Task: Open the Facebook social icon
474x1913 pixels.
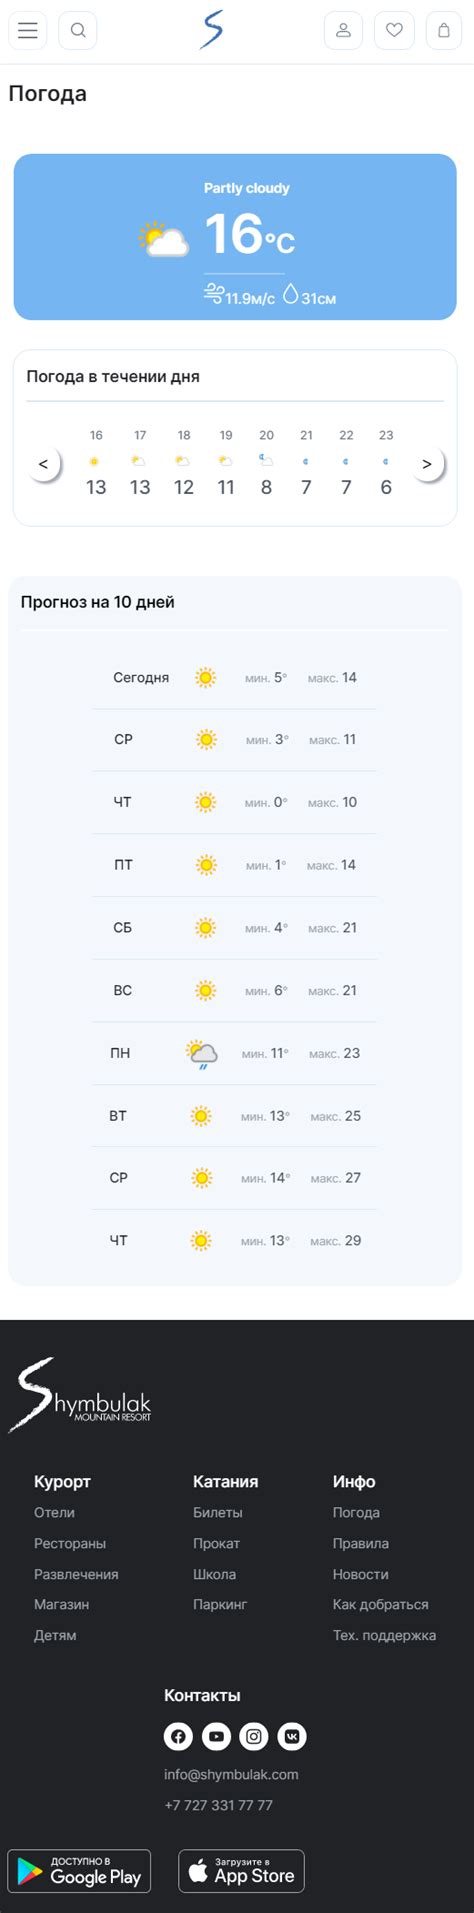Action: click(x=178, y=1736)
